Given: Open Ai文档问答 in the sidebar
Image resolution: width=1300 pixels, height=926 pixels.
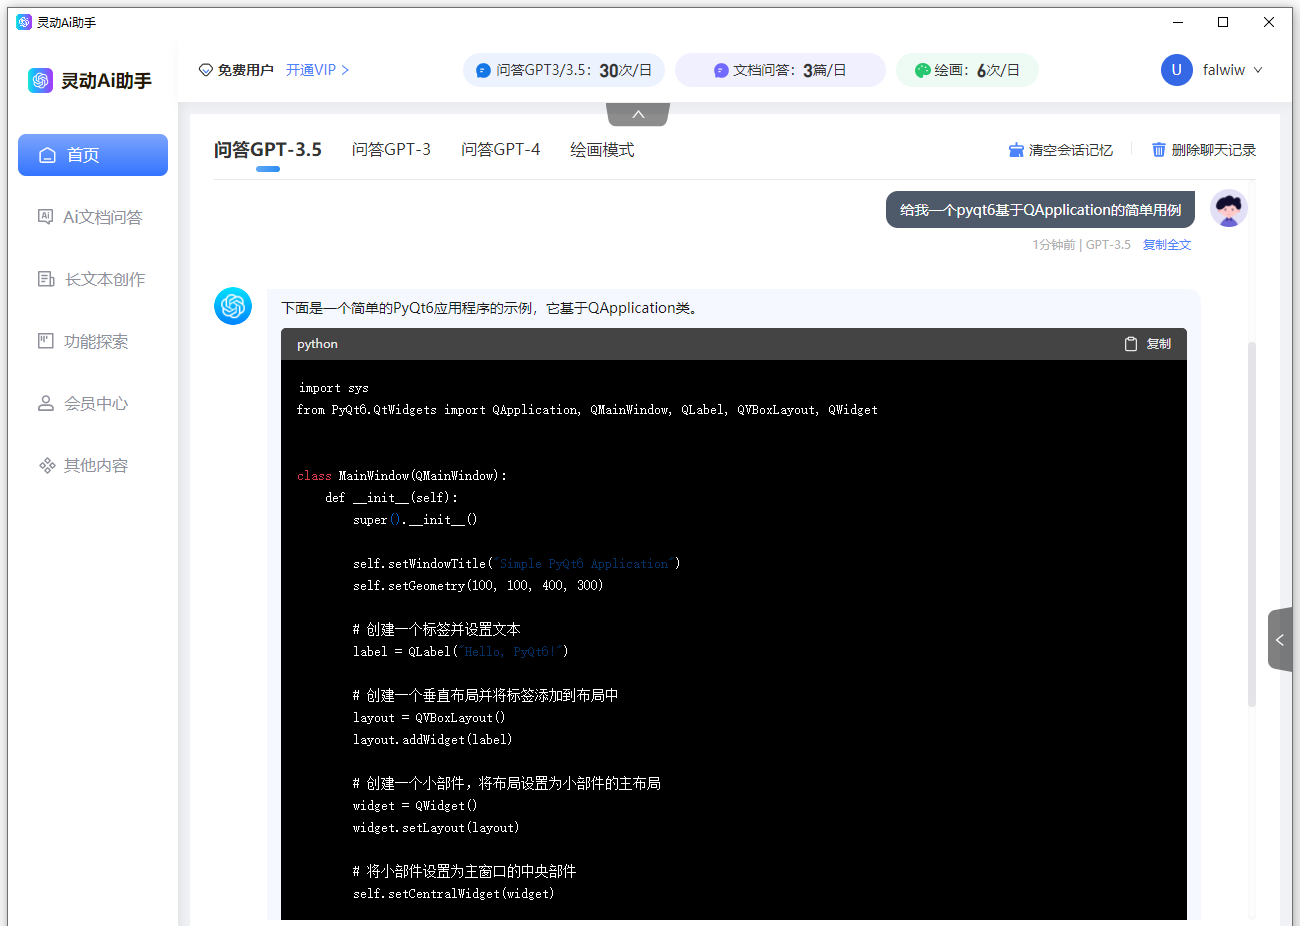Looking at the screenshot, I should [93, 217].
